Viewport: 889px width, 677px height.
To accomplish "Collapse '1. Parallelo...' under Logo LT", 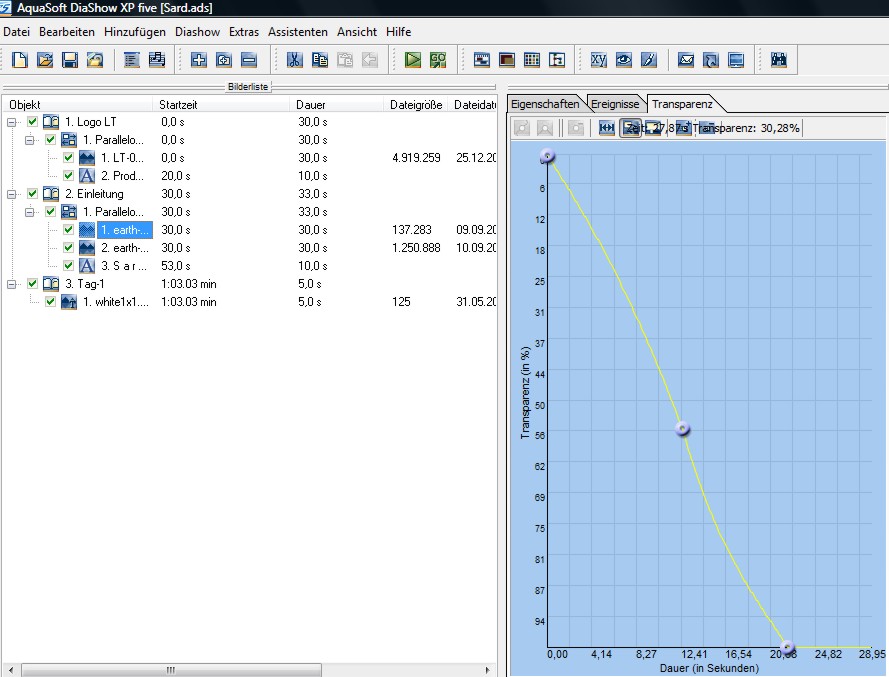I will (31, 140).
